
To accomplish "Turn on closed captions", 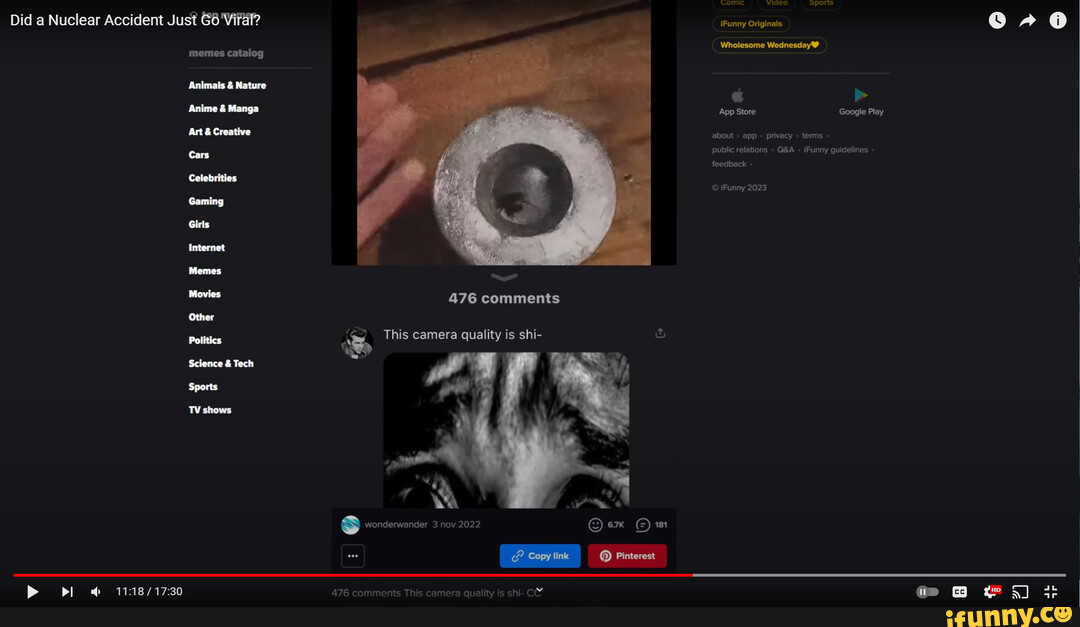I will pyautogui.click(x=959, y=592).
